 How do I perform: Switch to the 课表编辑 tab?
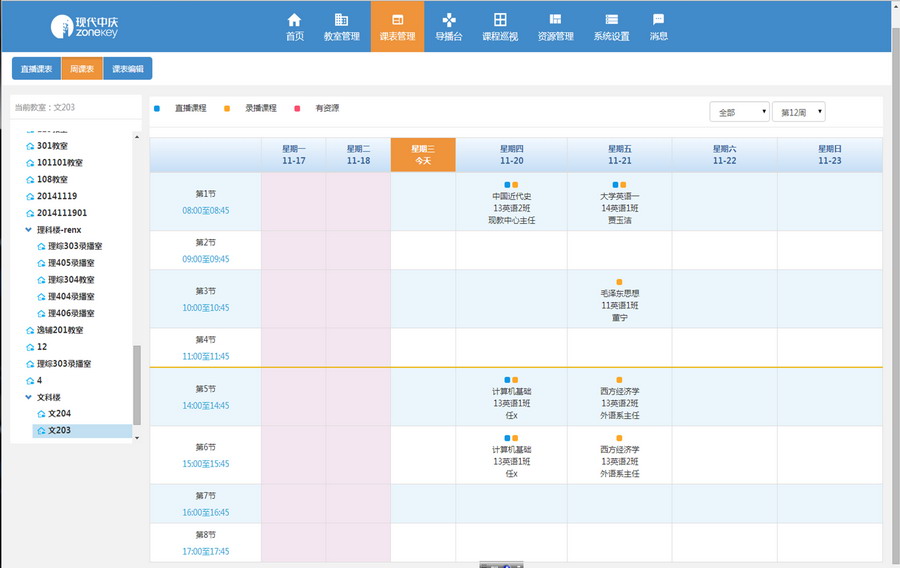click(x=128, y=69)
